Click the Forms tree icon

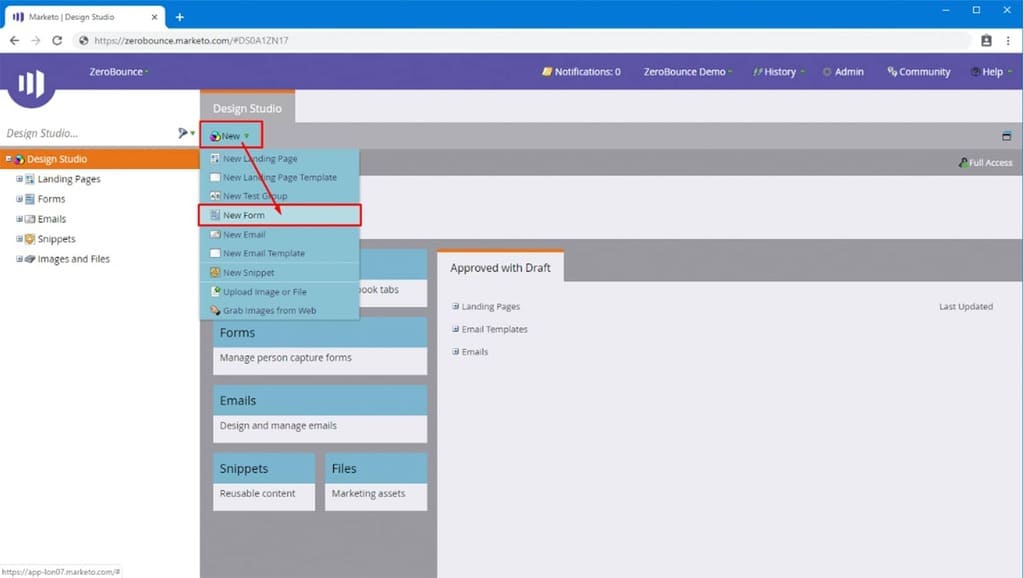point(30,199)
